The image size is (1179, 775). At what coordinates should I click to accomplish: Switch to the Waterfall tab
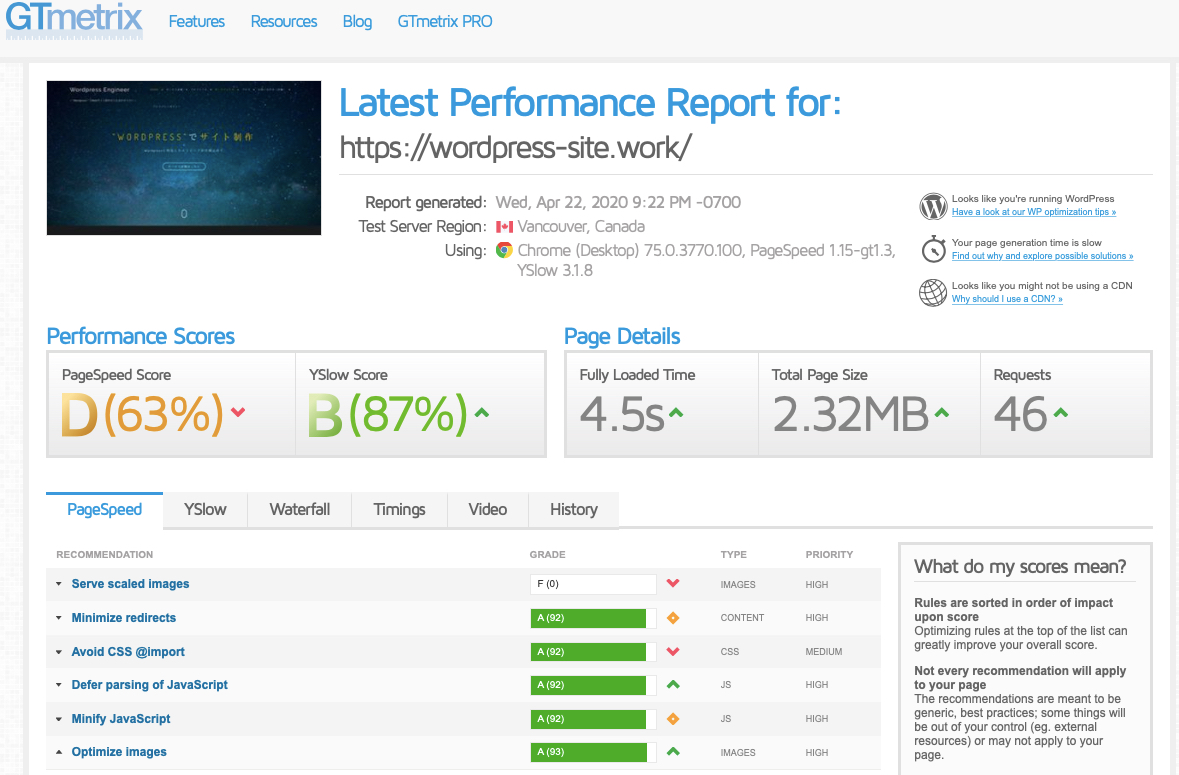point(300,510)
